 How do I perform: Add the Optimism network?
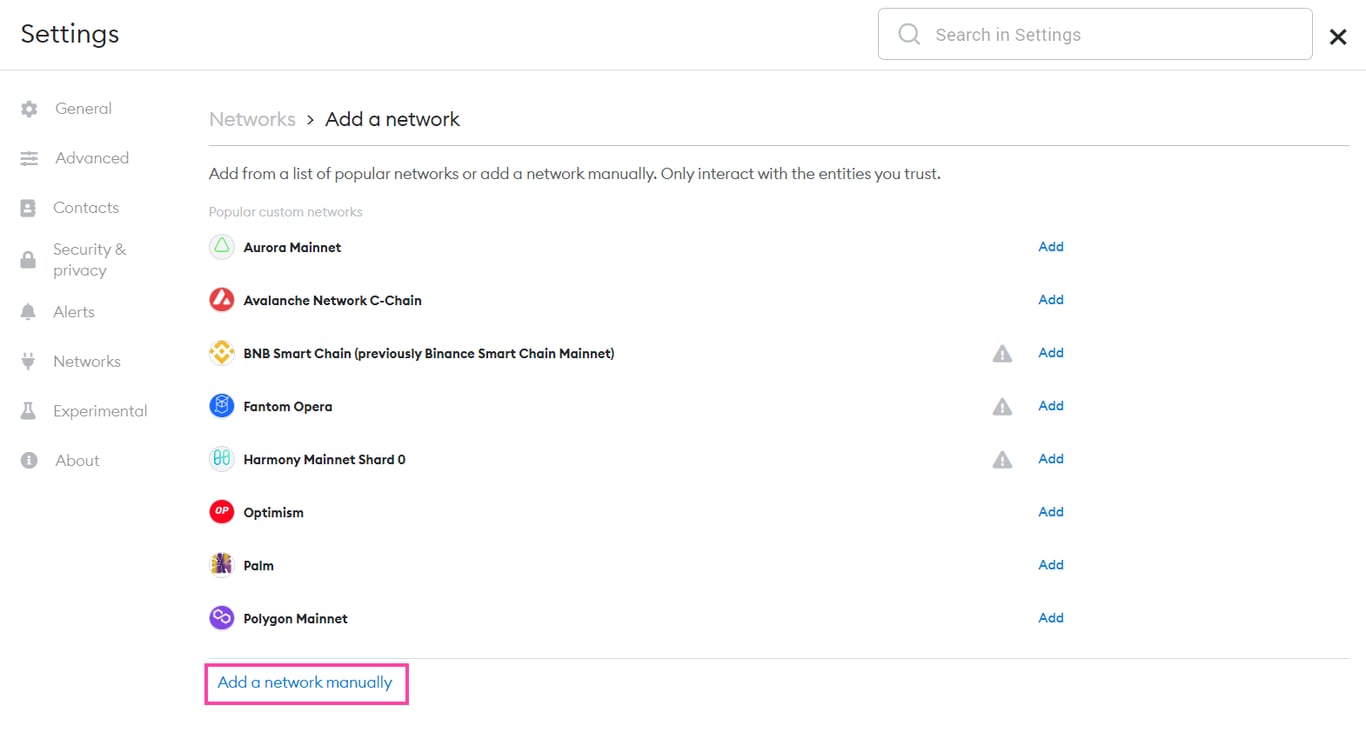tap(1050, 511)
